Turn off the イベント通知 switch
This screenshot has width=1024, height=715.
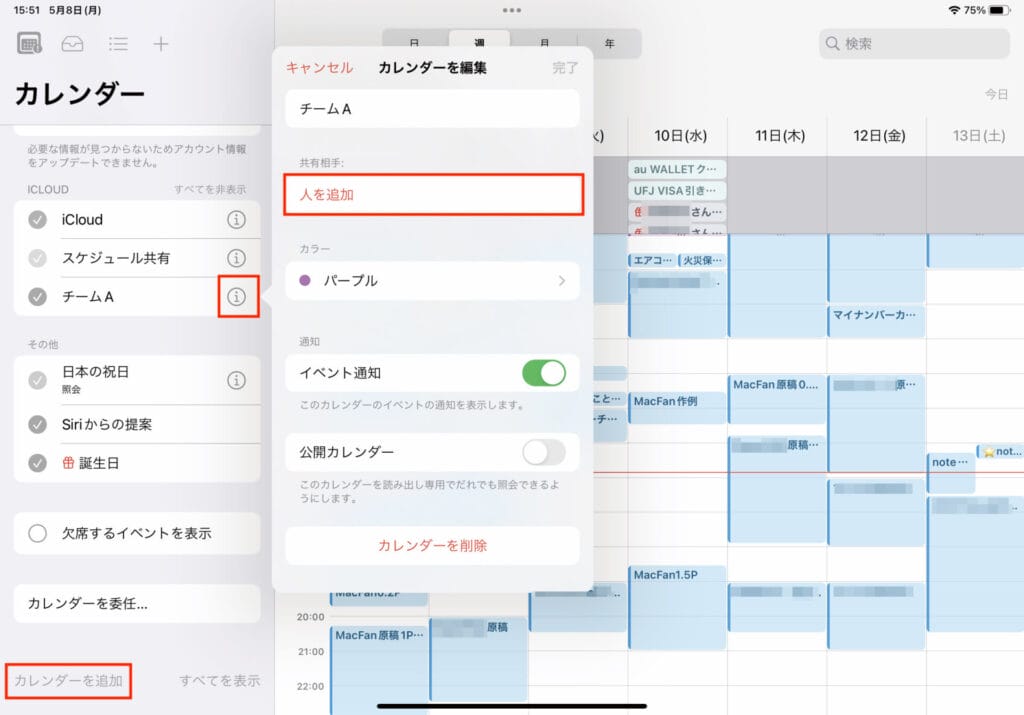click(543, 373)
